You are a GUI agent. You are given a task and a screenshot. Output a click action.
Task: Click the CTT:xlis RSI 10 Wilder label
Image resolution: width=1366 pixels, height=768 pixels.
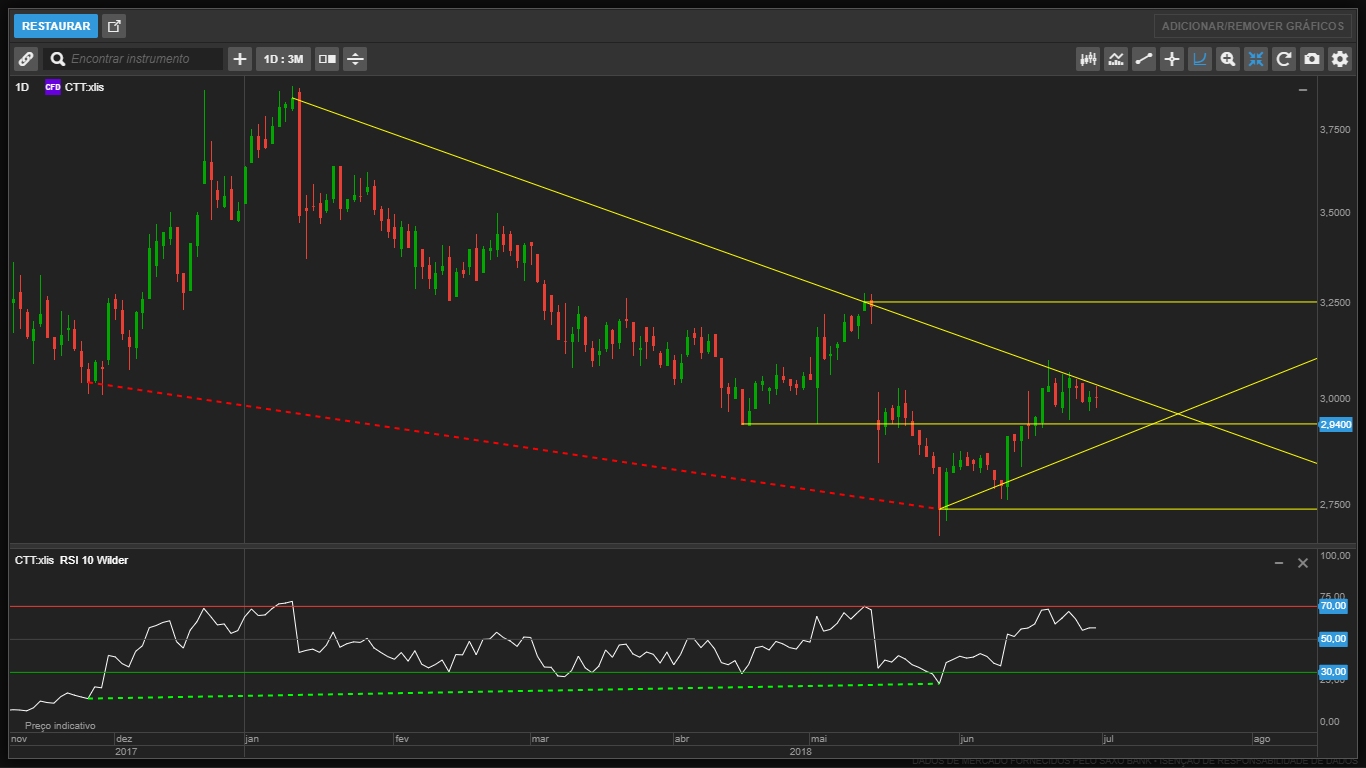[x=71, y=560]
